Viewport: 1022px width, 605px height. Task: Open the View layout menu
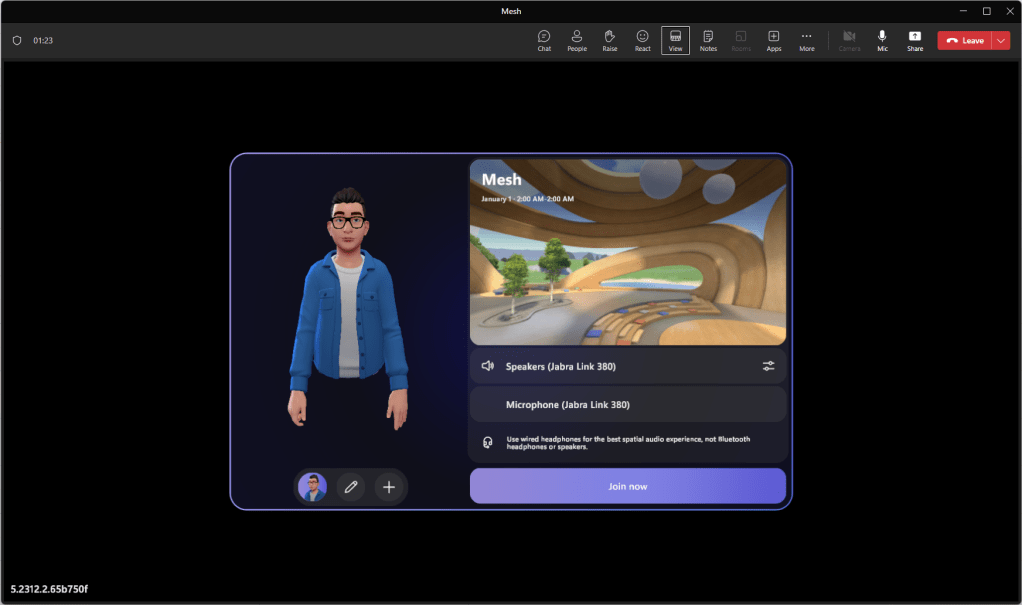(x=675, y=40)
